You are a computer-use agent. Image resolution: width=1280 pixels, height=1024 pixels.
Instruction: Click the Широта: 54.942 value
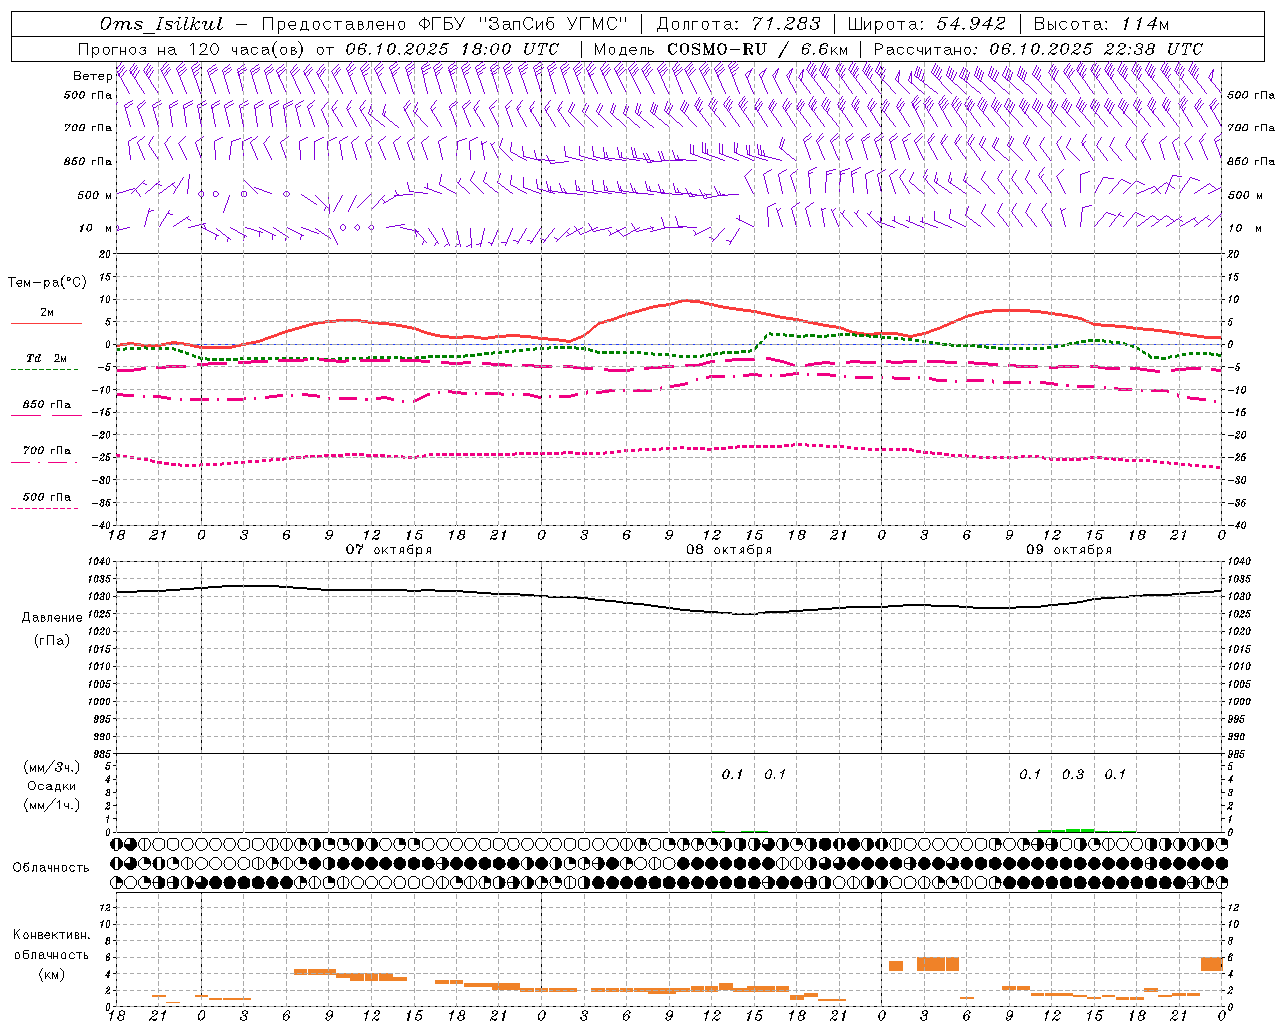(926, 24)
